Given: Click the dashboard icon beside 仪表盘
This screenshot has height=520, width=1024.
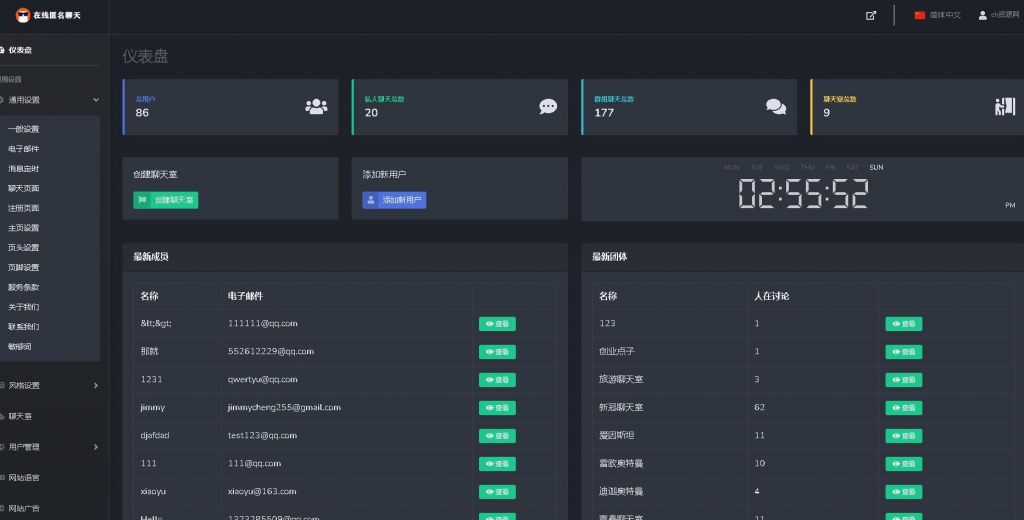Looking at the screenshot, I should click(x=2, y=50).
